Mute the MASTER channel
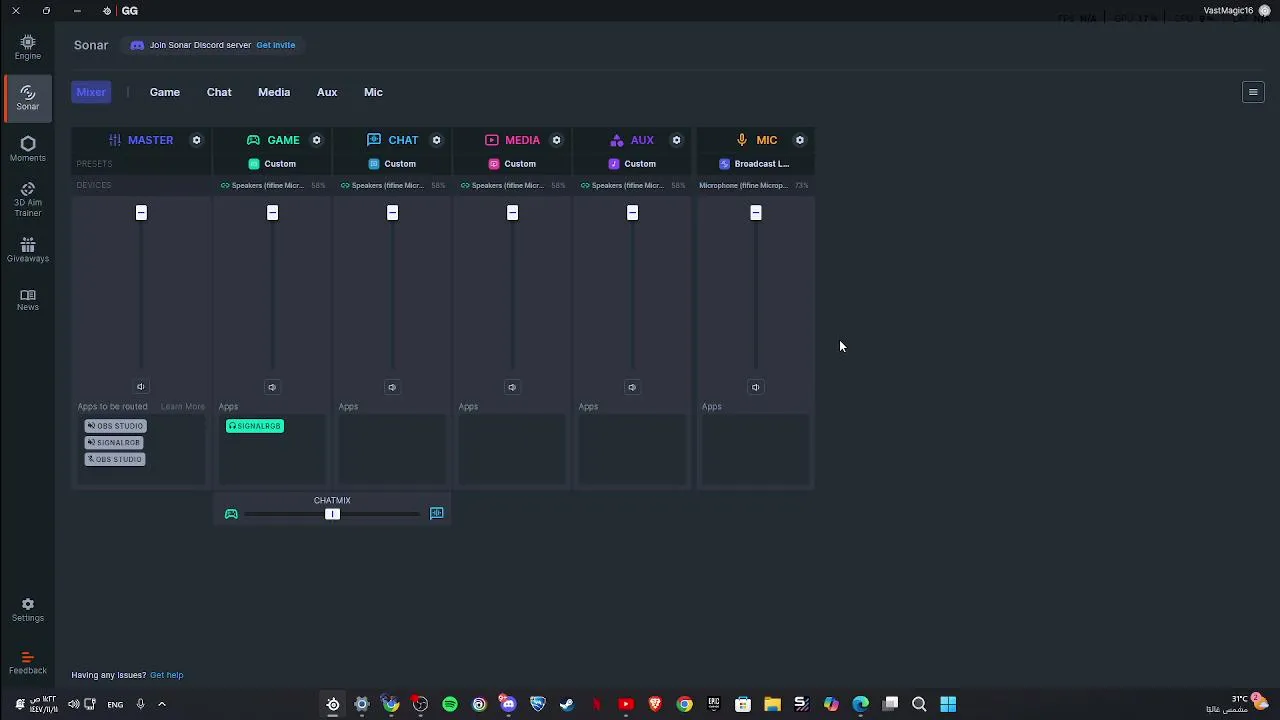This screenshot has width=1280, height=720. pyautogui.click(x=141, y=387)
